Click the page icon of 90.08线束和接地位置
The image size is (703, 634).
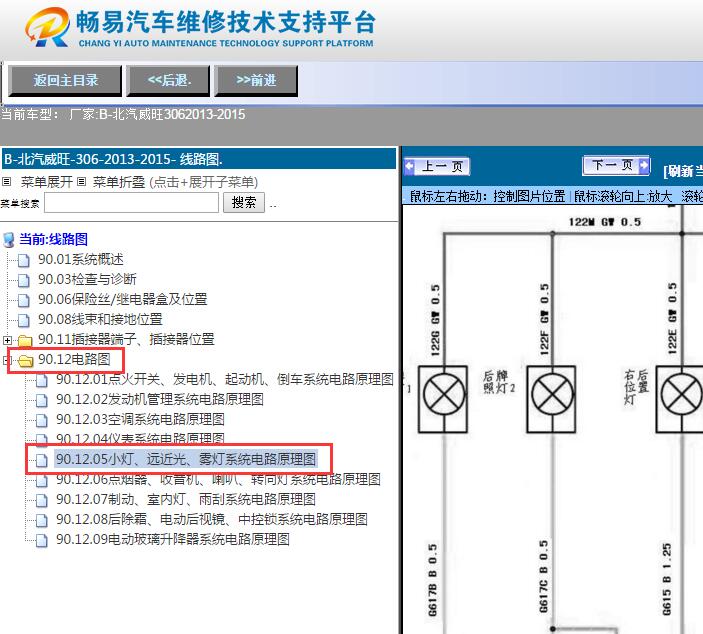[x=23, y=320]
